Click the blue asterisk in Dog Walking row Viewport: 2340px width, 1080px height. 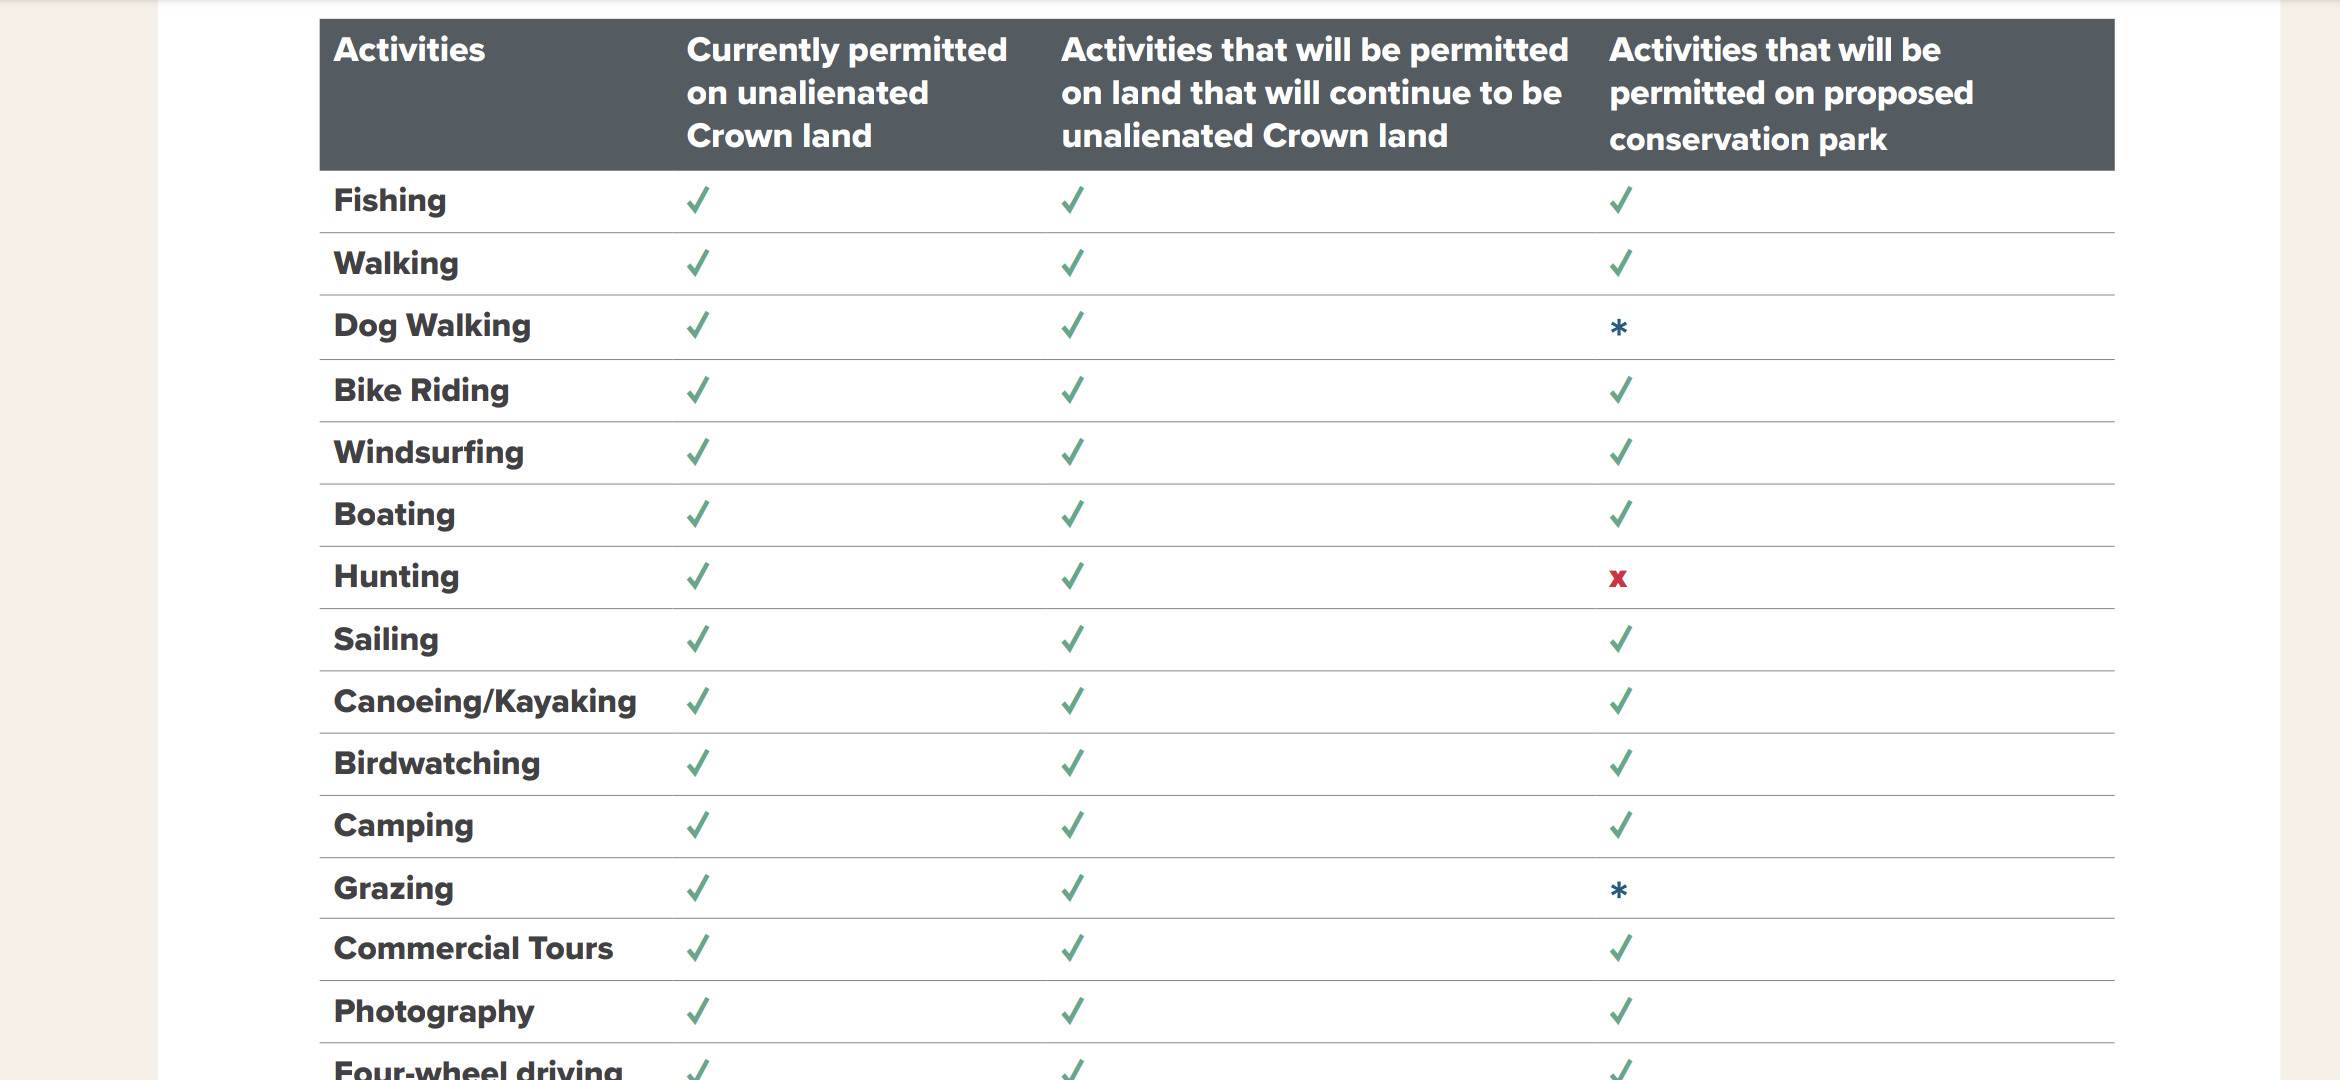click(1619, 328)
